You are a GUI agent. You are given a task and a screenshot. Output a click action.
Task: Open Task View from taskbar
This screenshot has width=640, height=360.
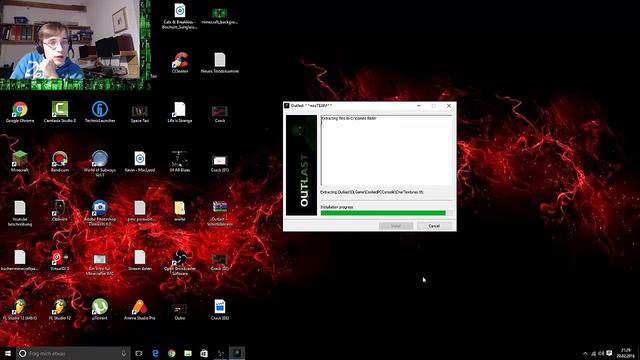139,353
